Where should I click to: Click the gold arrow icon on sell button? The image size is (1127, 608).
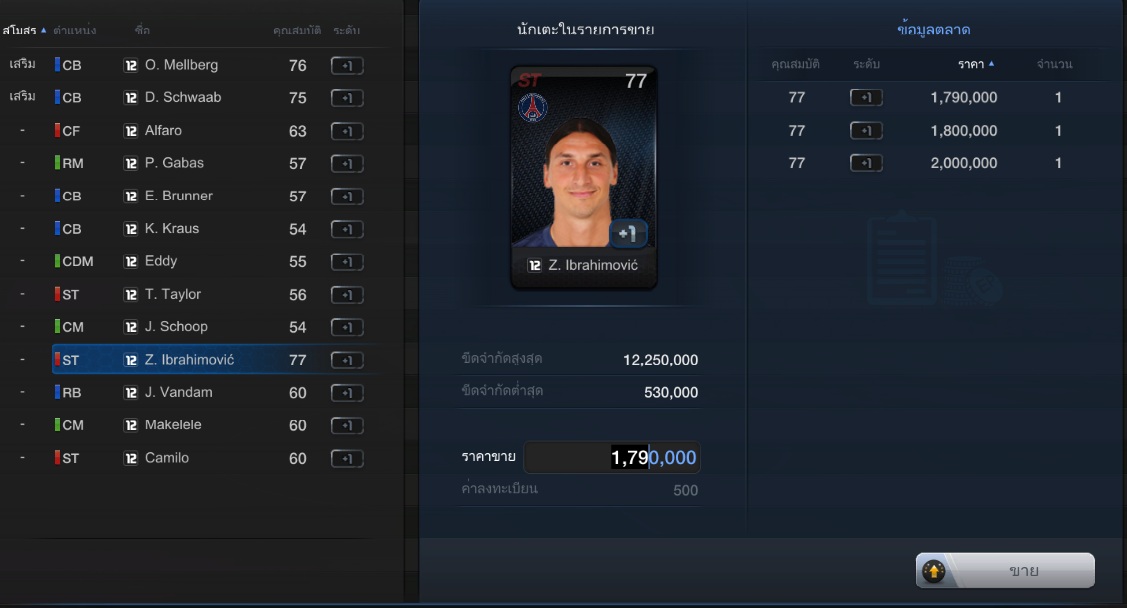point(934,571)
